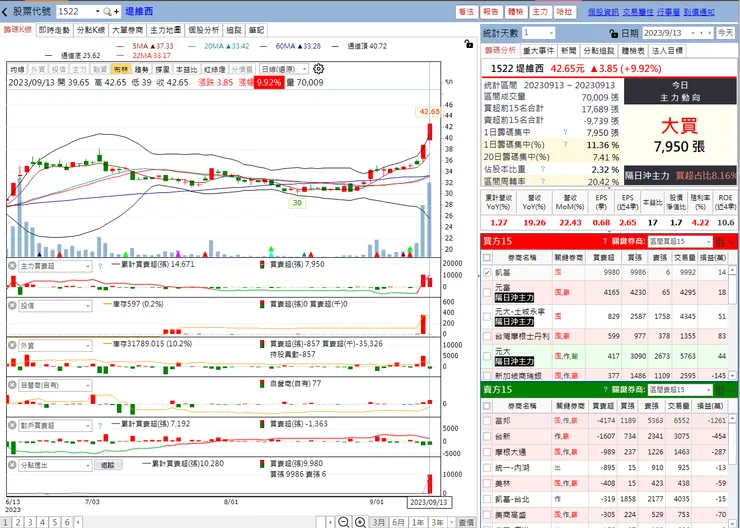Open the date 2023/9/13 picker dropdown

point(693,33)
